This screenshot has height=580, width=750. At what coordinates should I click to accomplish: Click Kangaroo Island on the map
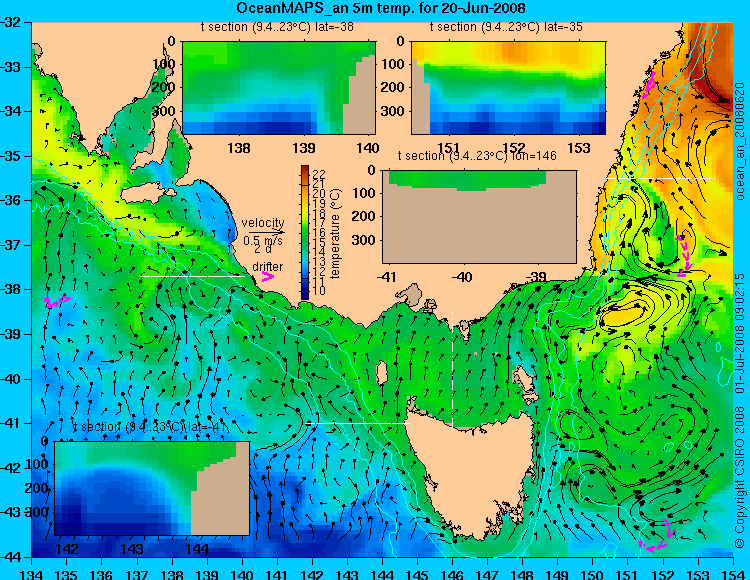(146, 193)
